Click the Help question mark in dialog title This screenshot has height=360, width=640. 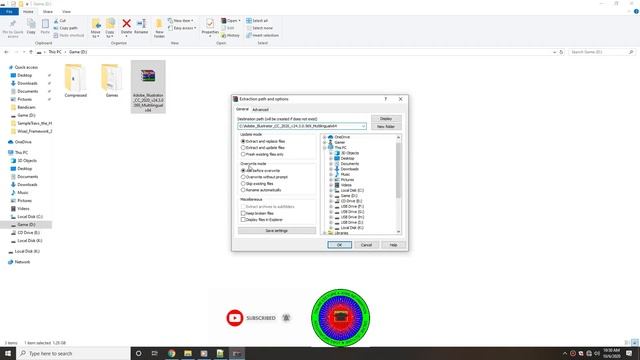385,99
